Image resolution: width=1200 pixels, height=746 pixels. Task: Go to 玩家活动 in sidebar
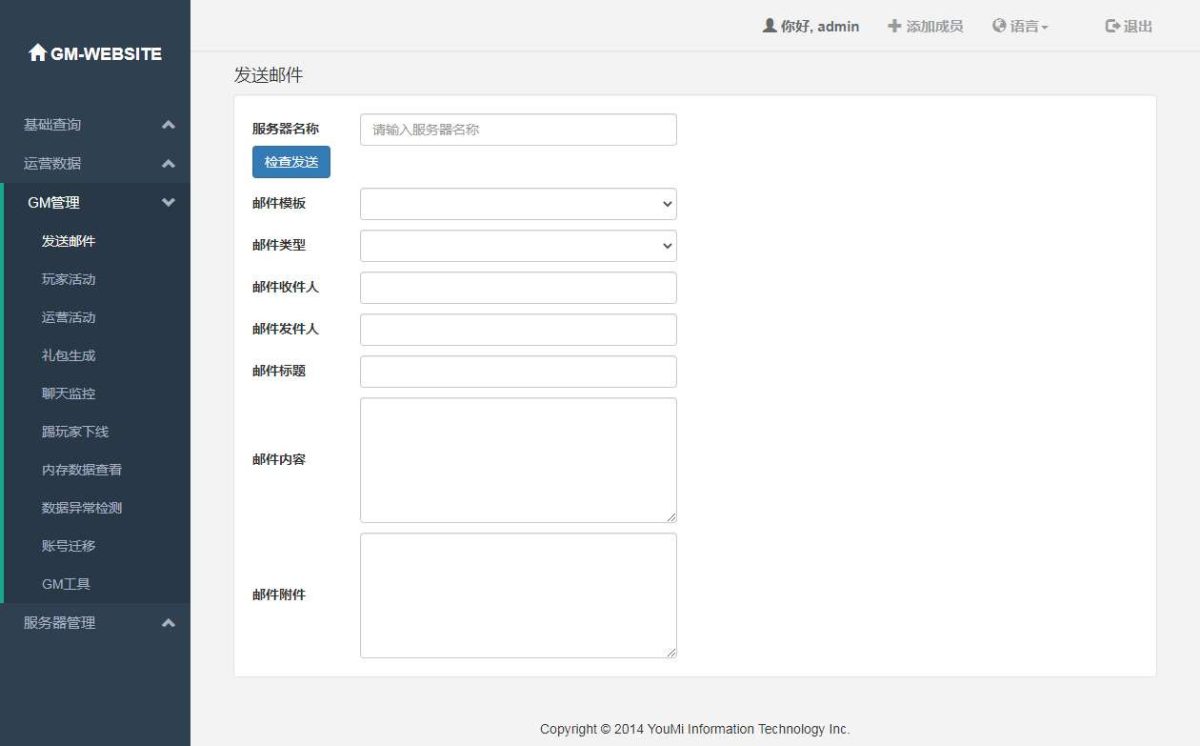(68, 279)
